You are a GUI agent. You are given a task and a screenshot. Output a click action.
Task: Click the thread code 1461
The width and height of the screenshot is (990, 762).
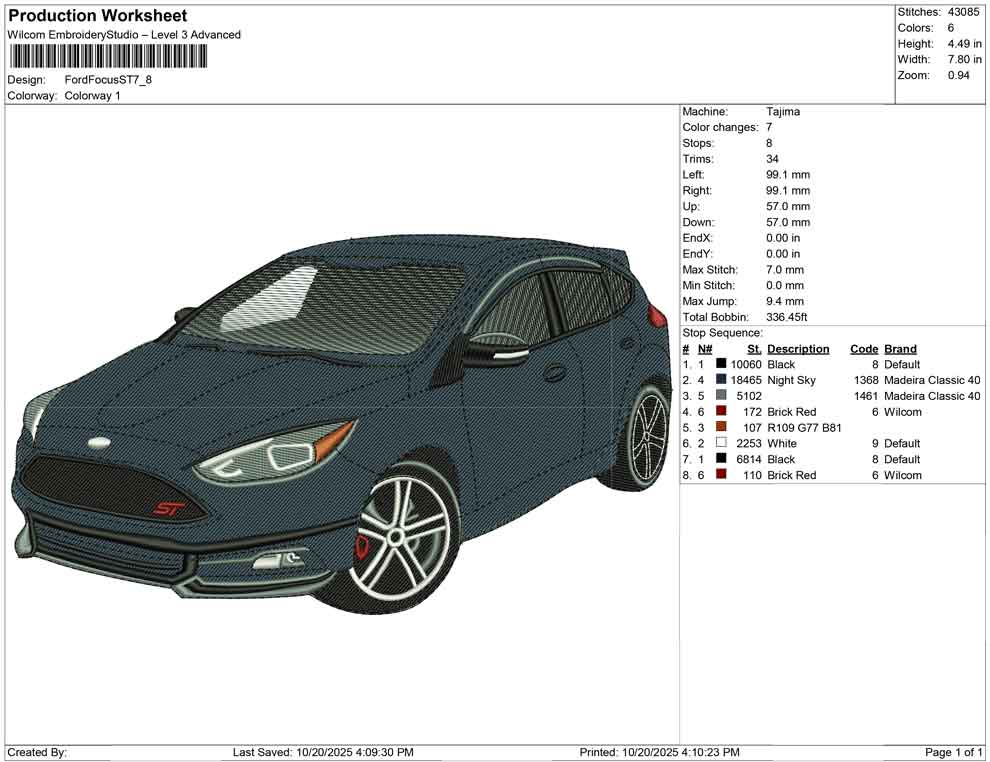(x=866, y=396)
